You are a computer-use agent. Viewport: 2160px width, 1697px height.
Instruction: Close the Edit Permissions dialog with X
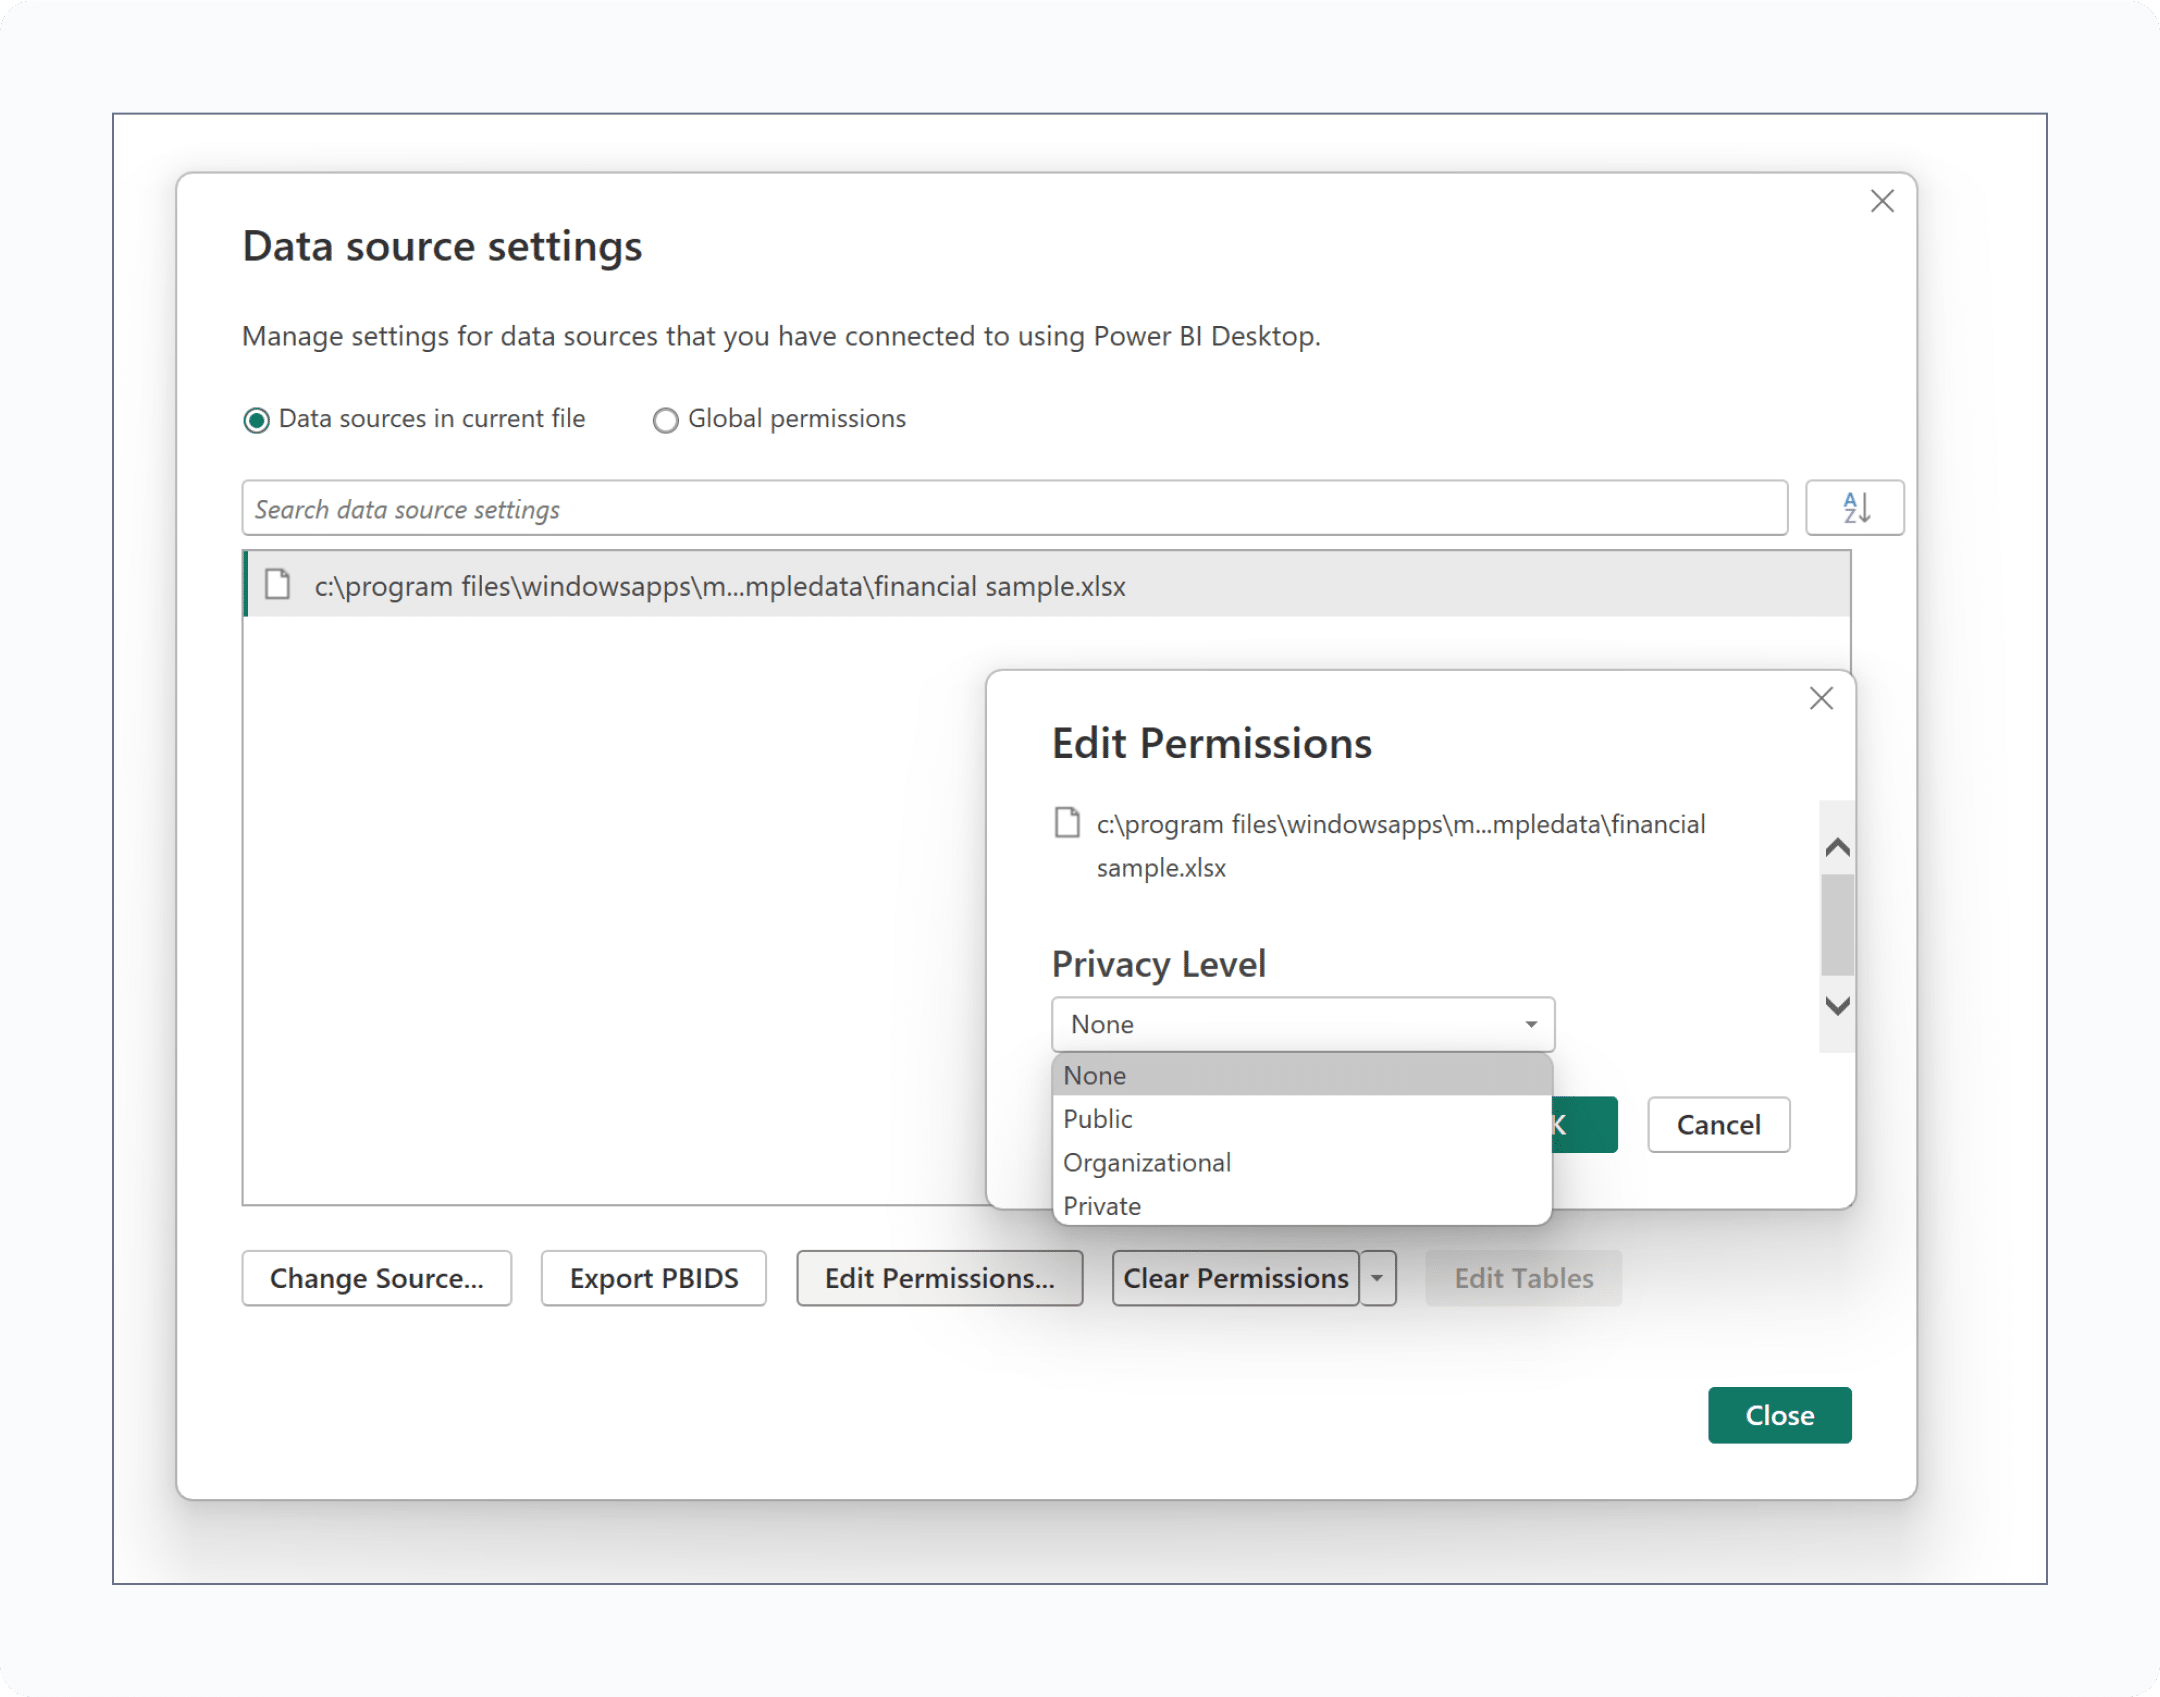[x=1821, y=698]
